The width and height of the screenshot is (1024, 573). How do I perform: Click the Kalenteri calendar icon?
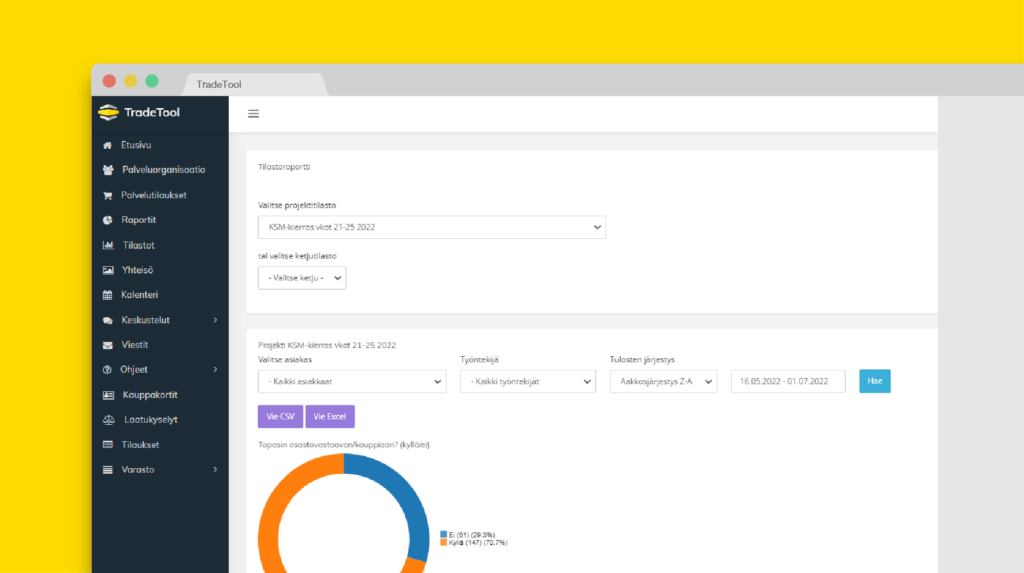(x=108, y=295)
